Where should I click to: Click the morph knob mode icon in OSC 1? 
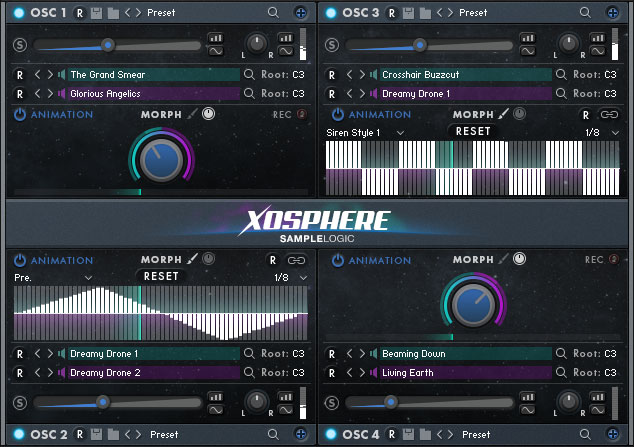pos(208,115)
